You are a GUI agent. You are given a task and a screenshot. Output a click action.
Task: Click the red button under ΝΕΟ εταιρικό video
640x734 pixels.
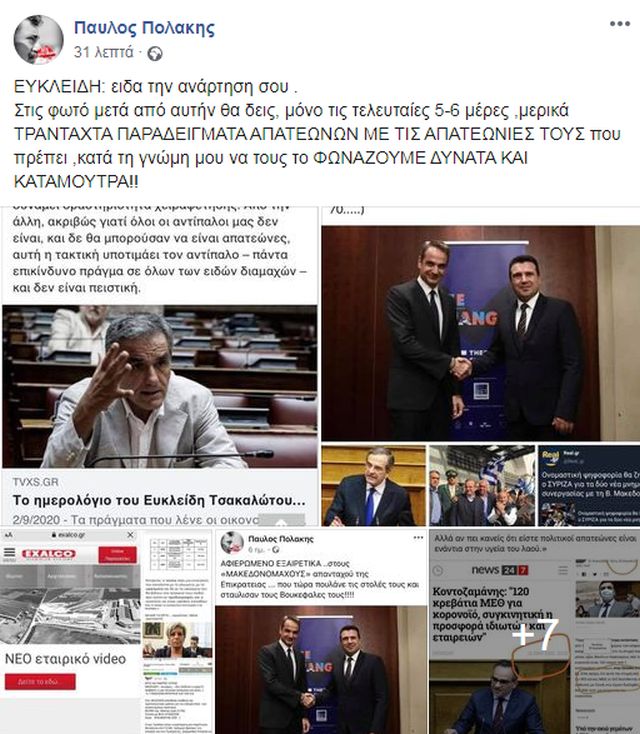pos(40,682)
